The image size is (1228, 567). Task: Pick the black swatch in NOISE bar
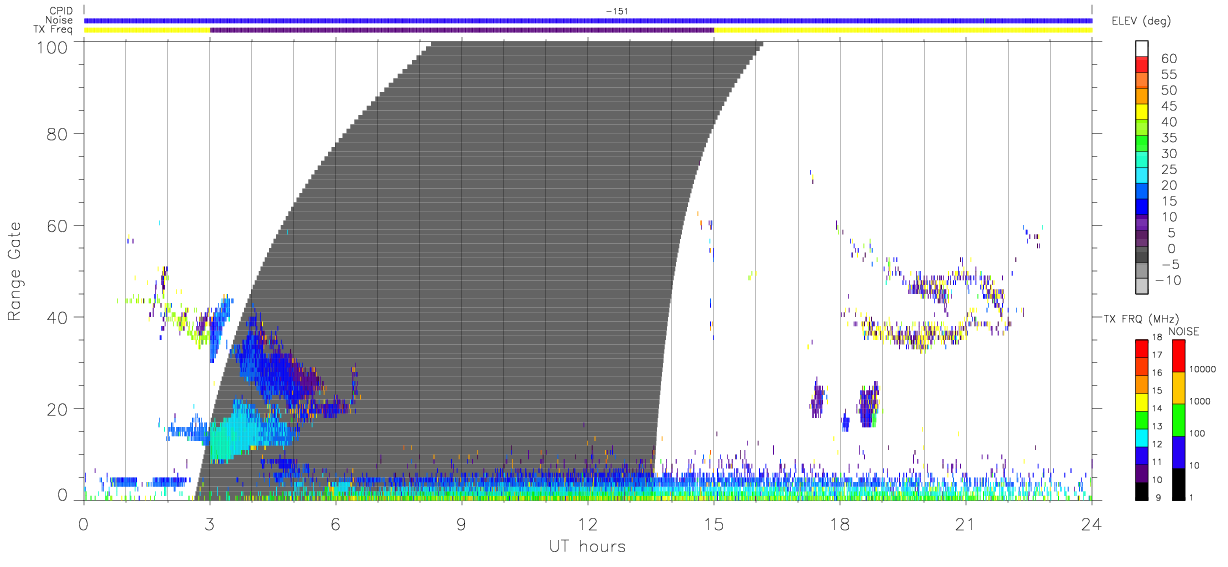(1179, 484)
